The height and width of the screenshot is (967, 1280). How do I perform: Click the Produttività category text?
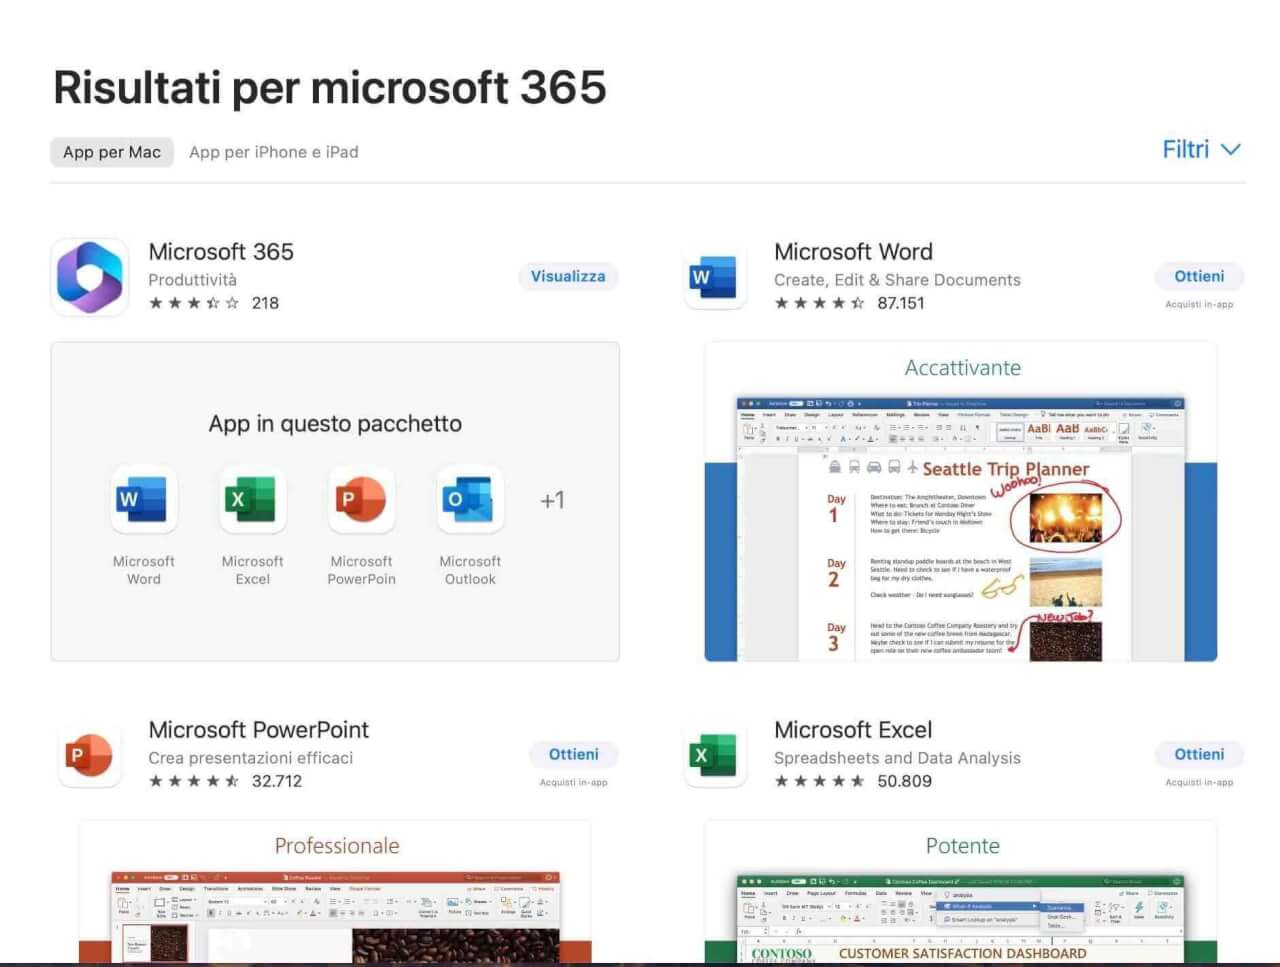[x=193, y=280]
